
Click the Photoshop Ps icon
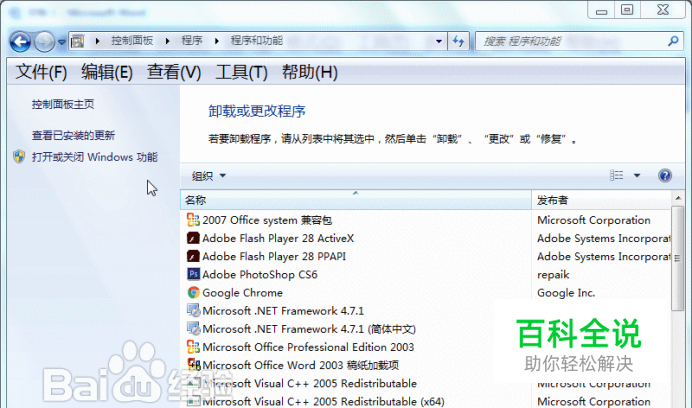[x=193, y=274]
